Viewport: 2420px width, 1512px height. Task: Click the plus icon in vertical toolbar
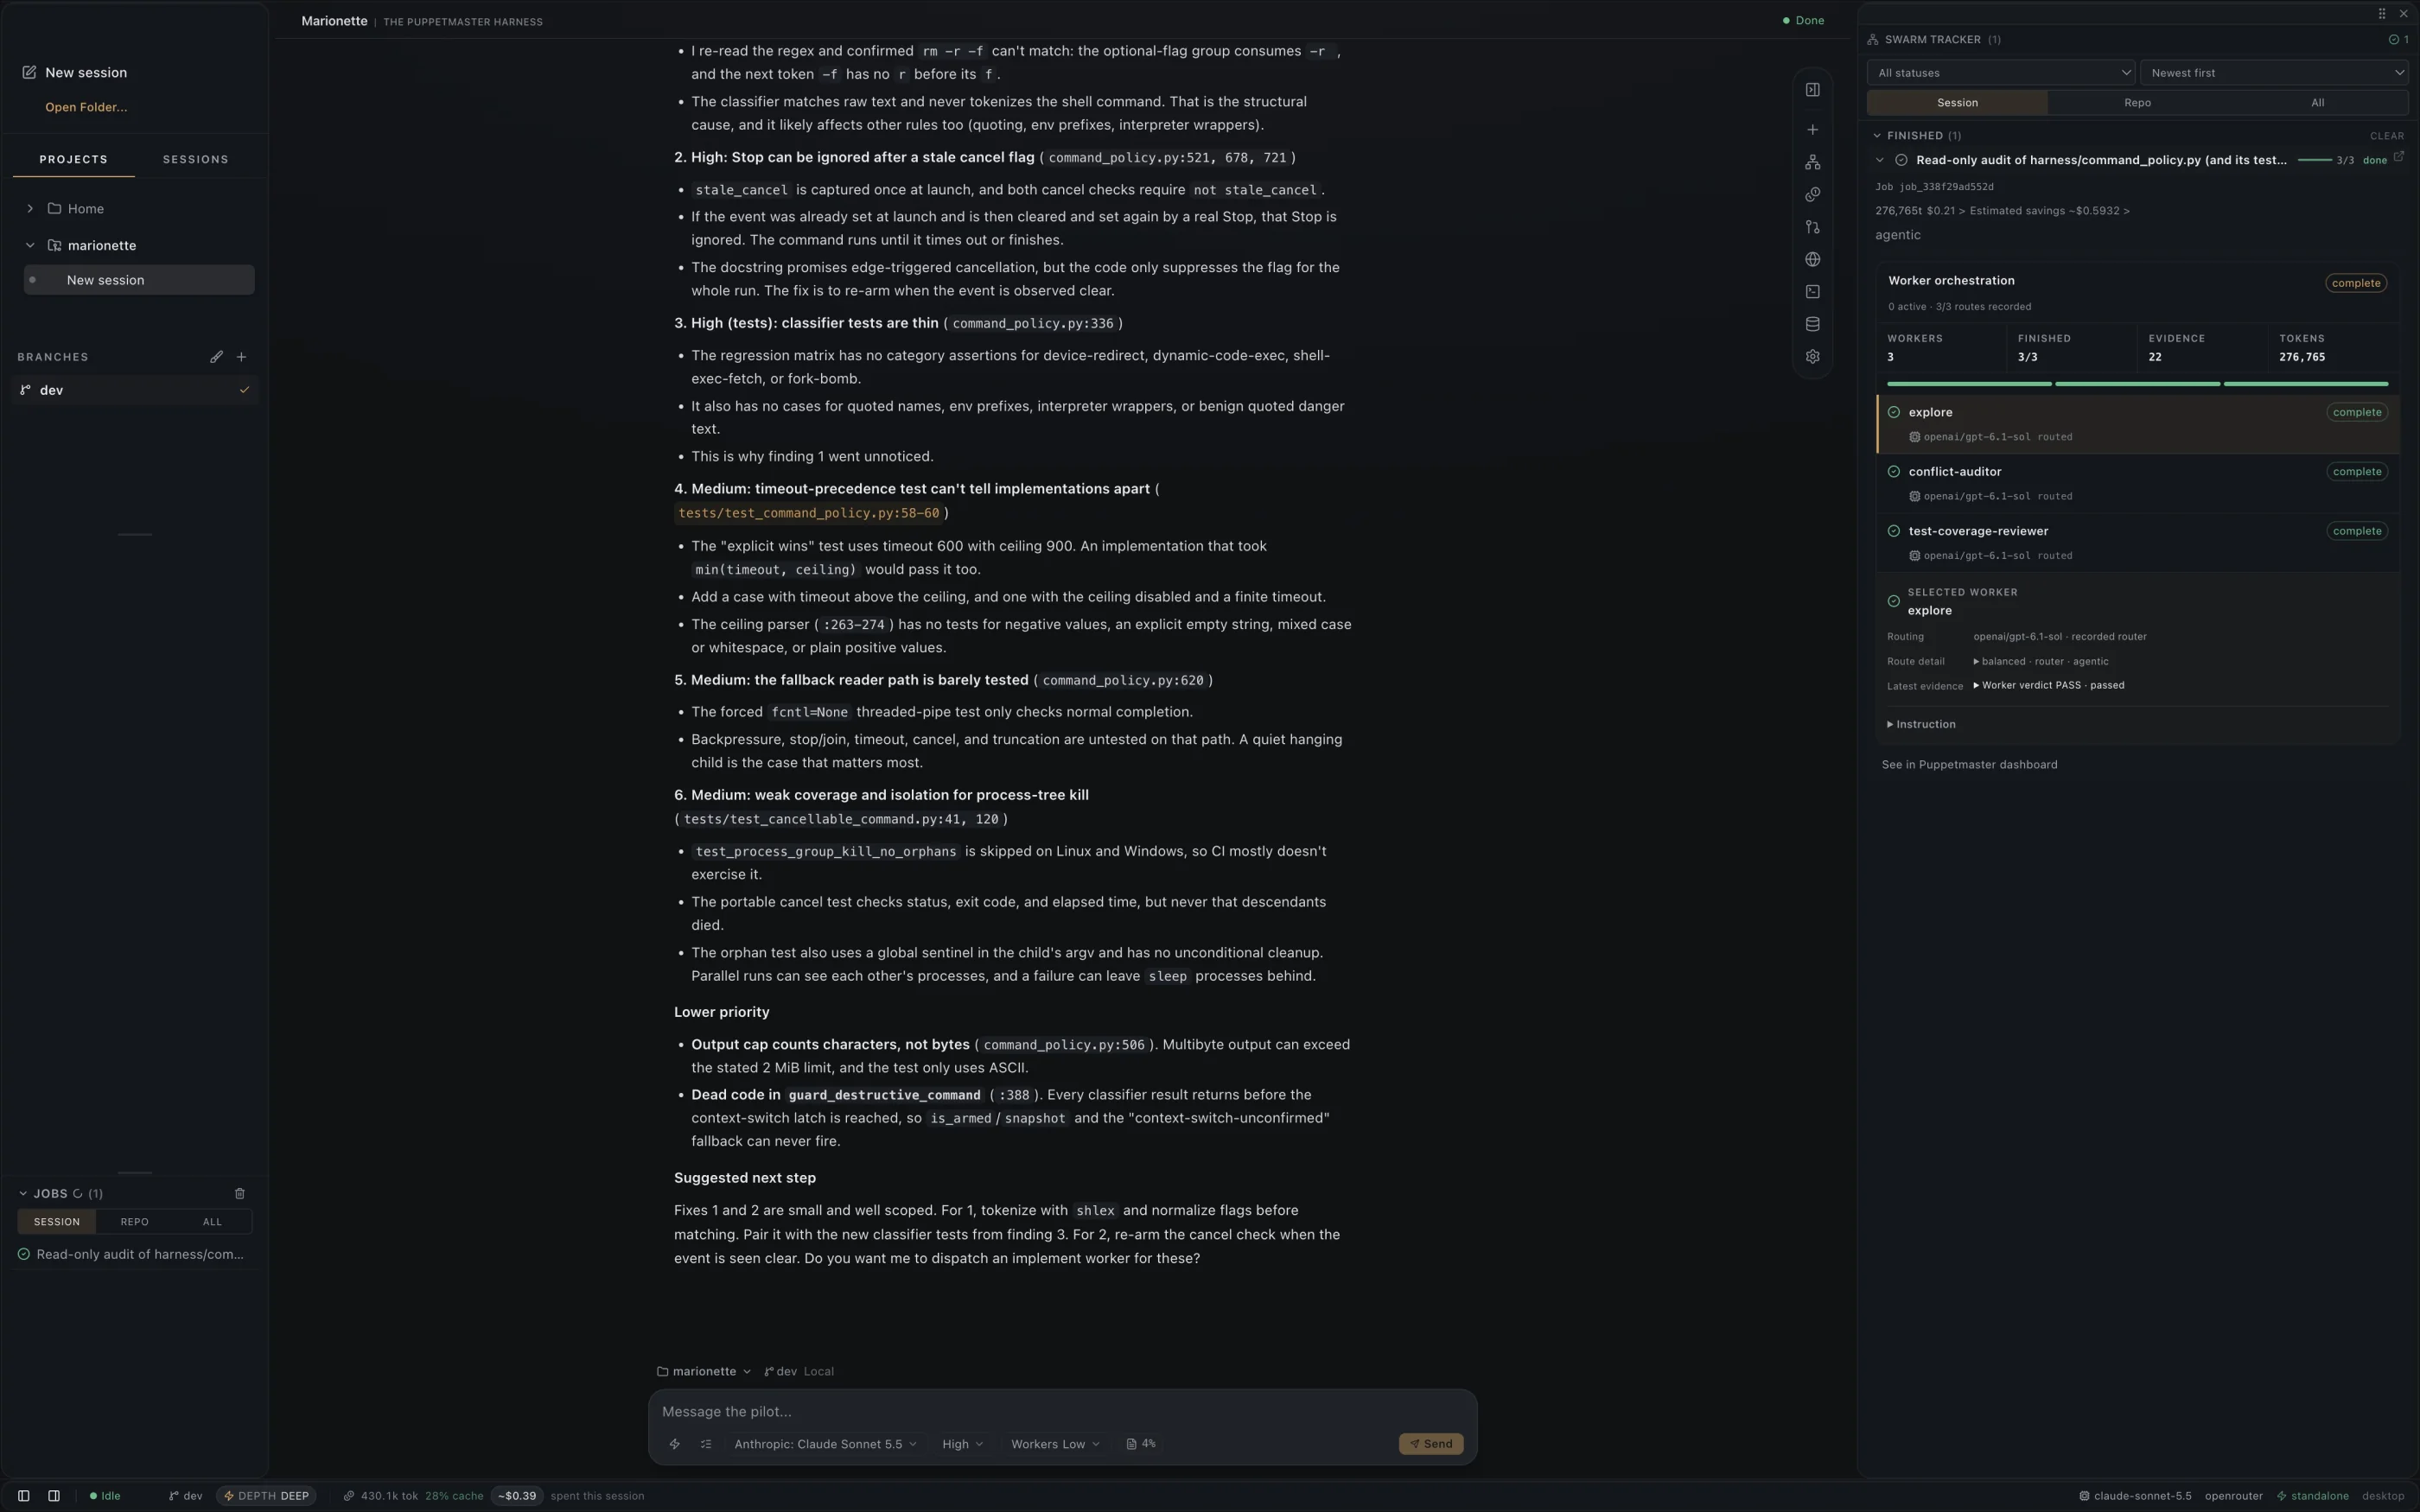pyautogui.click(x=1812, y=130)
